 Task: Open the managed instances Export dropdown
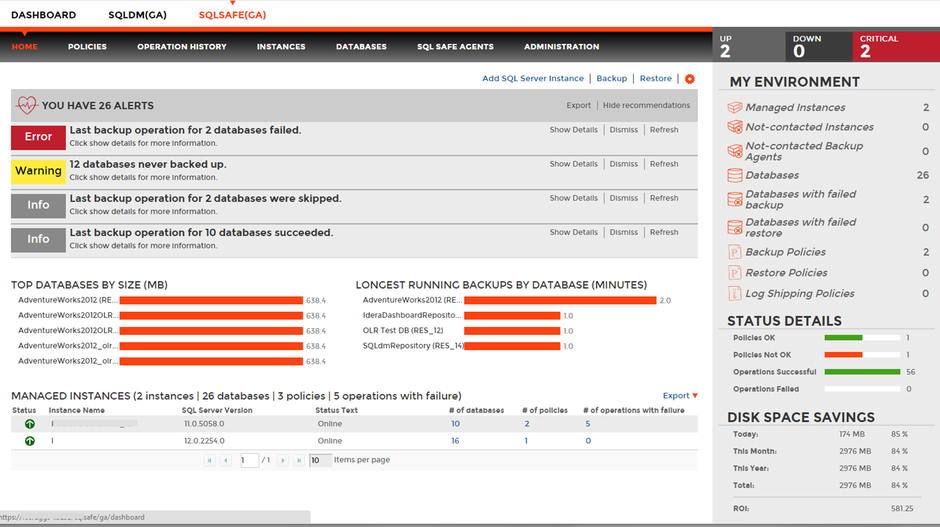(680, 396)
